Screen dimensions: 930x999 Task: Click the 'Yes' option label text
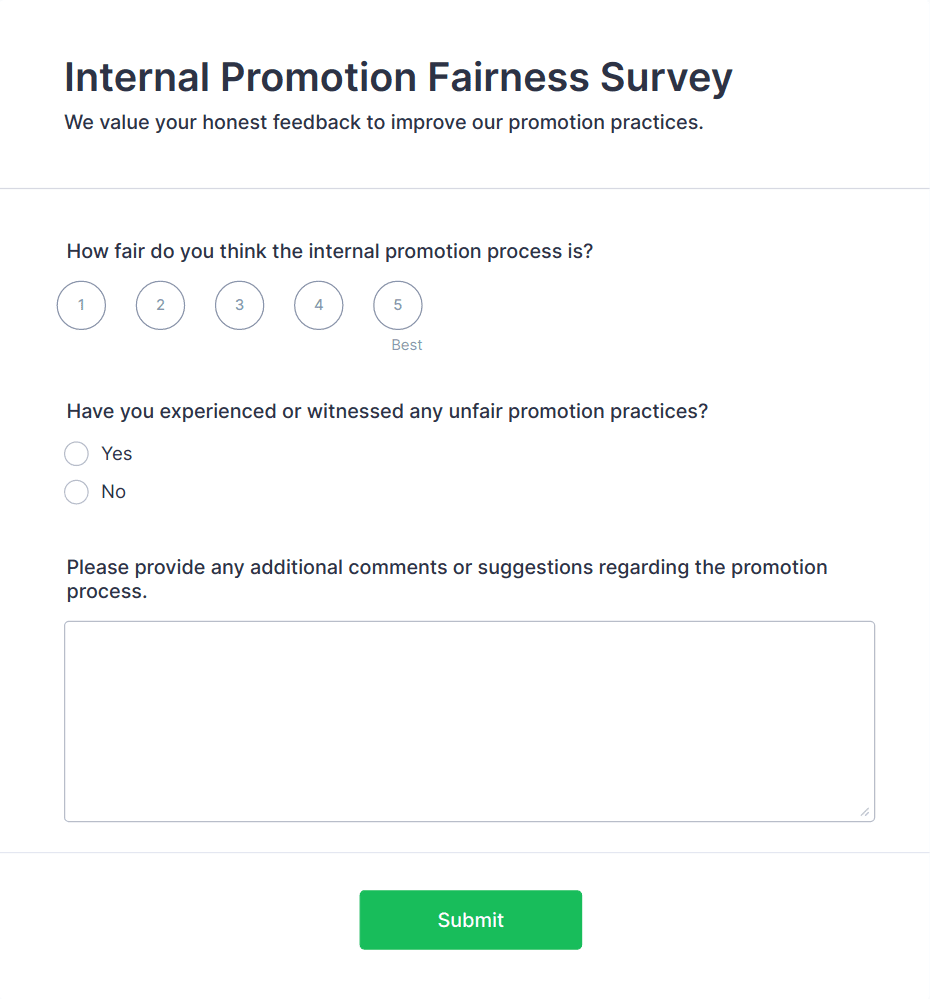117,454
